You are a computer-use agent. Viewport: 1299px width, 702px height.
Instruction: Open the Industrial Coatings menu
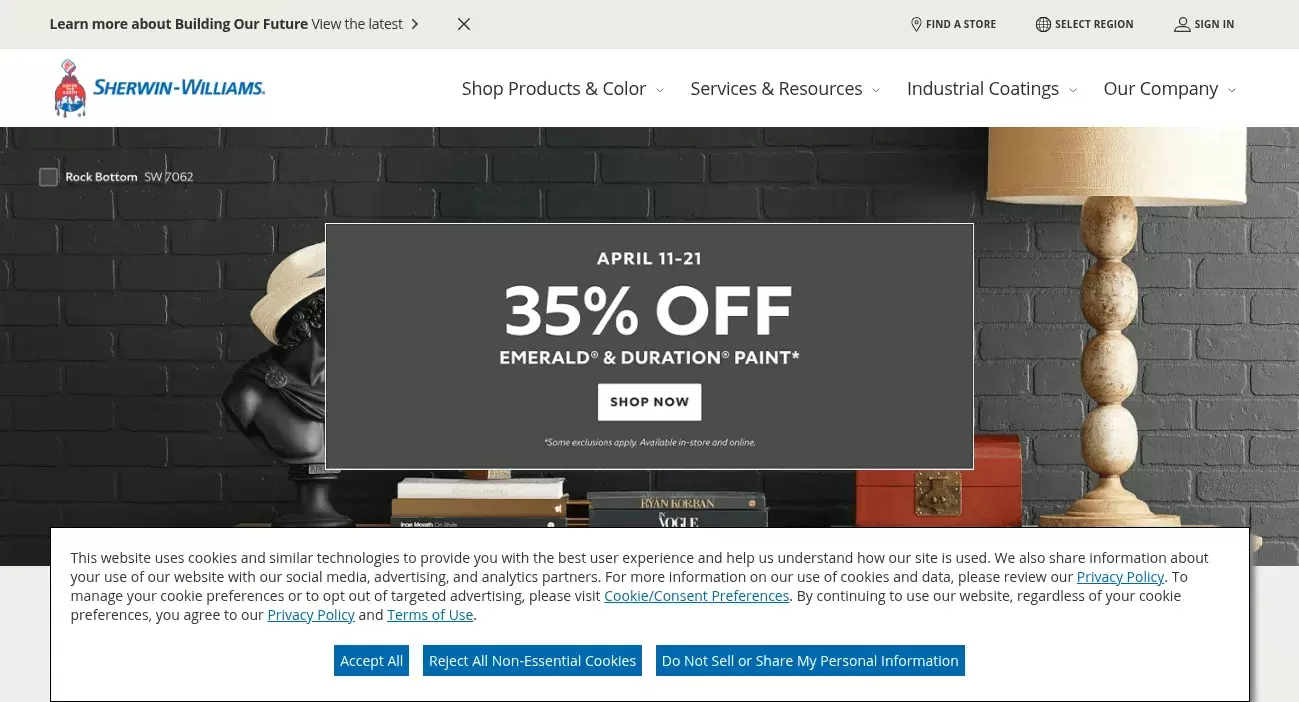[982, 88]
